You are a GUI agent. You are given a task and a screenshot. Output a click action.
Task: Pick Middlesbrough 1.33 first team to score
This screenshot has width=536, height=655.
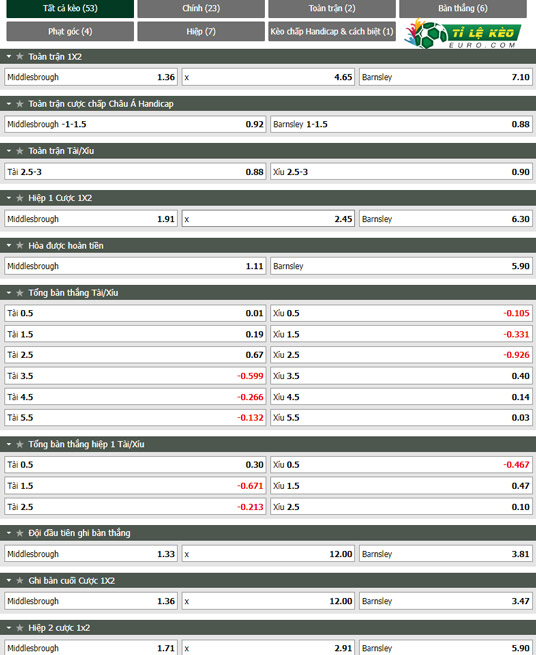91,554
